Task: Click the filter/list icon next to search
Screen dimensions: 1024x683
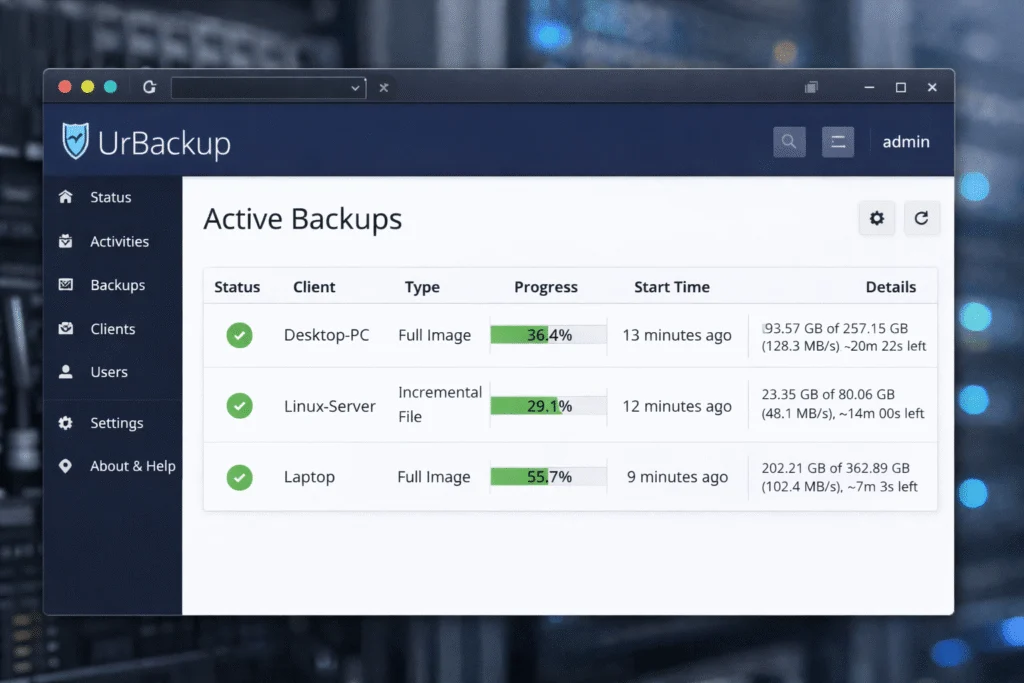Action: (838, 141)
